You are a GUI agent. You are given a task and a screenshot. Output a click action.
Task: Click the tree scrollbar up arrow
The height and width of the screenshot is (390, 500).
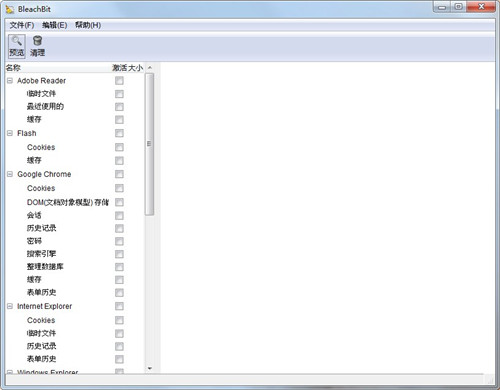coord(150,67)
